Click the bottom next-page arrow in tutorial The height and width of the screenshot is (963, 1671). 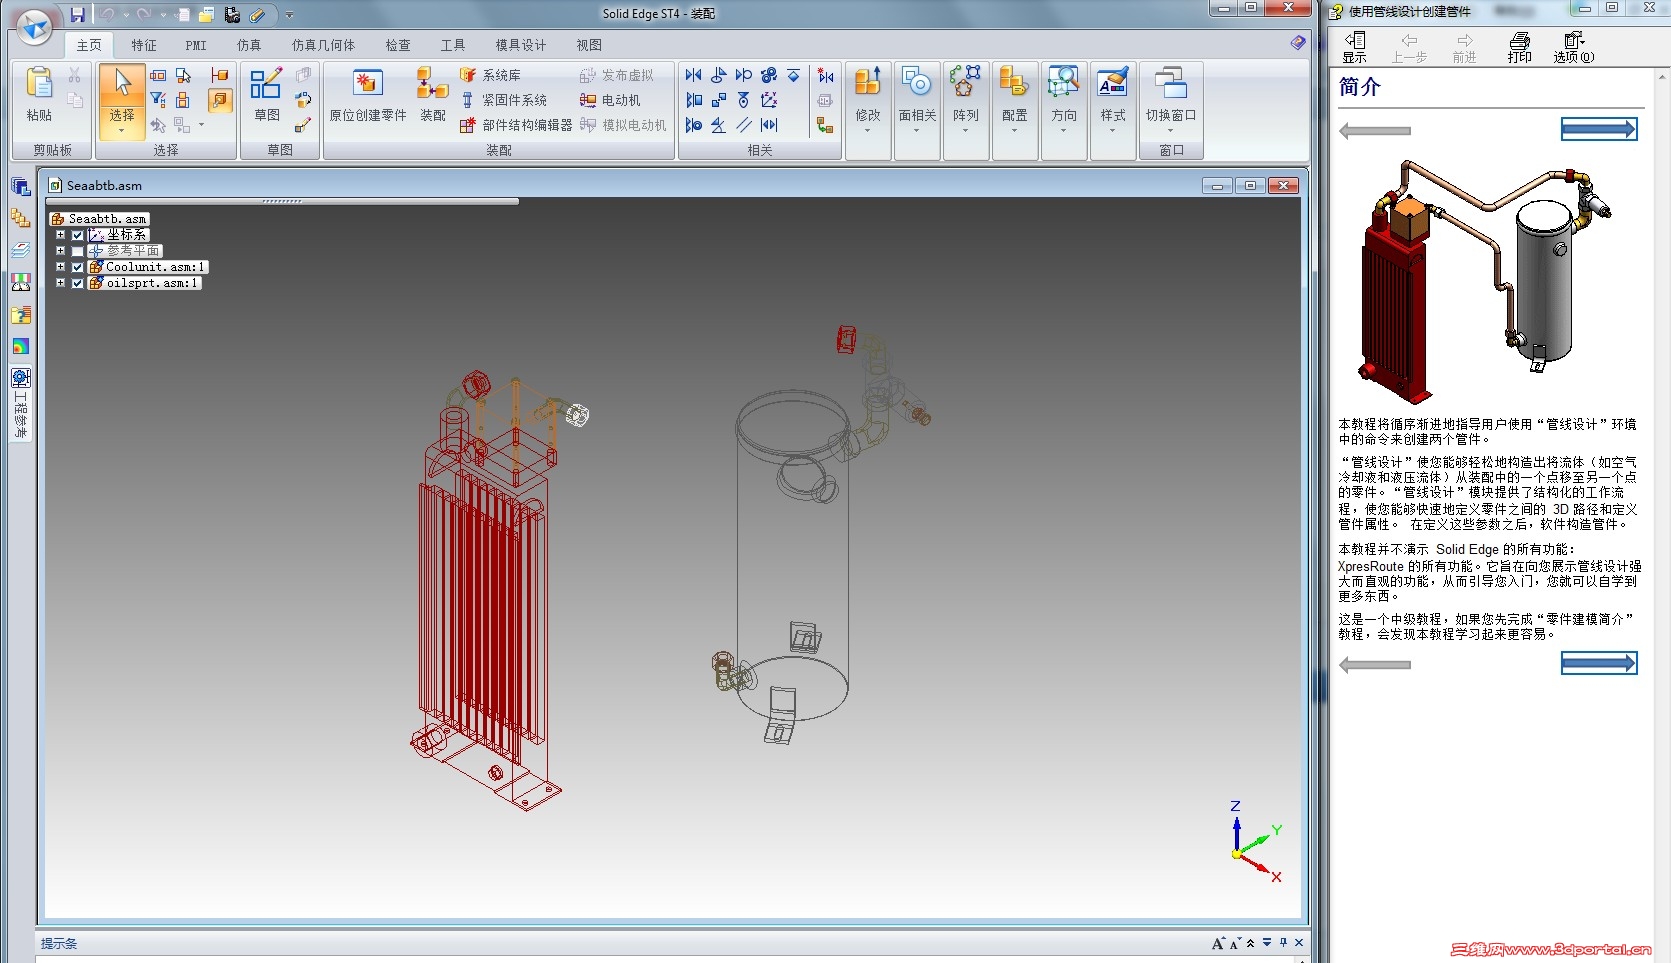(x=1599, y=663)
